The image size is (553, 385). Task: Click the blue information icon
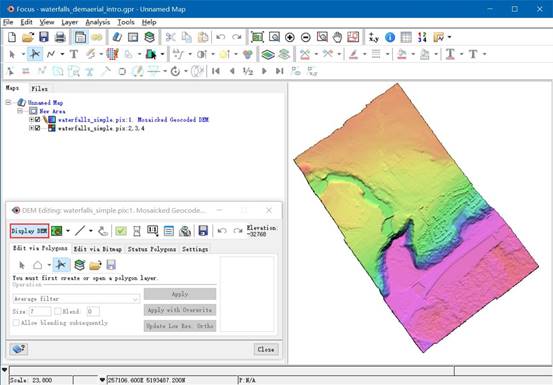click(x=390, y=37)
